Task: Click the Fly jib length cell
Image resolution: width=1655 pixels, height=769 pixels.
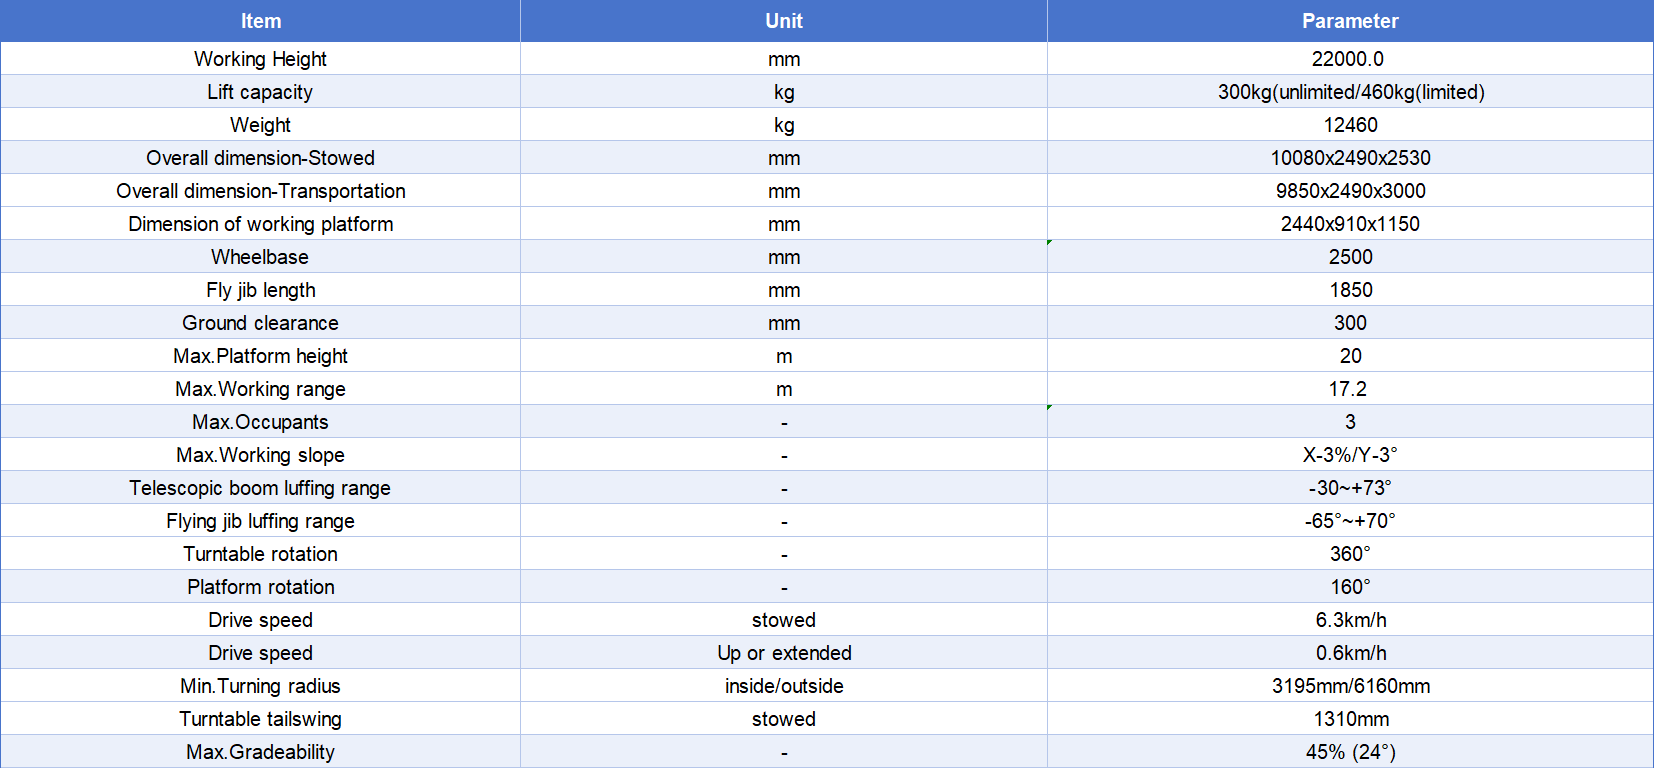Action: [260, 290]
